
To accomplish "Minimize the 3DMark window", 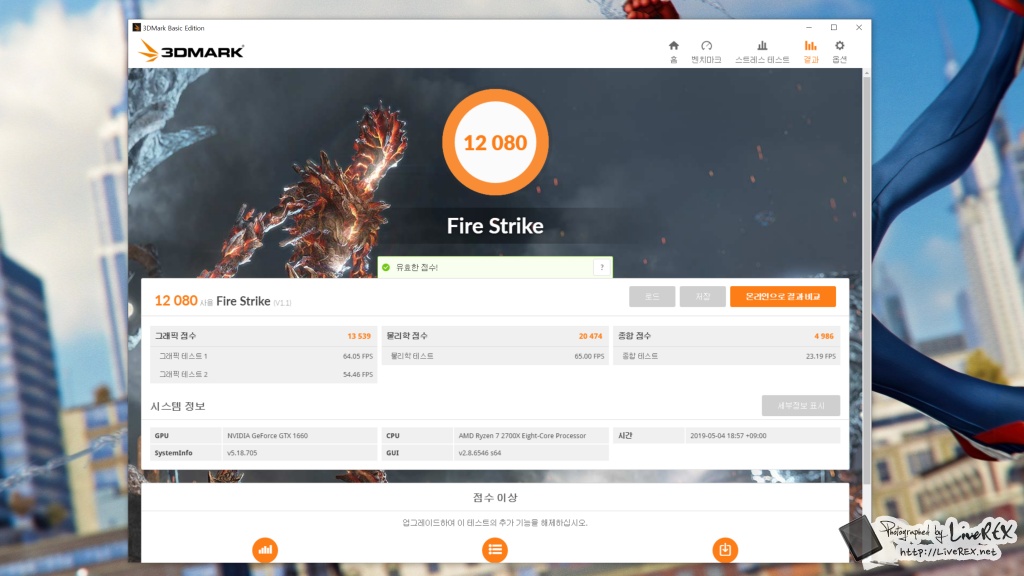I will pos(809,27).
